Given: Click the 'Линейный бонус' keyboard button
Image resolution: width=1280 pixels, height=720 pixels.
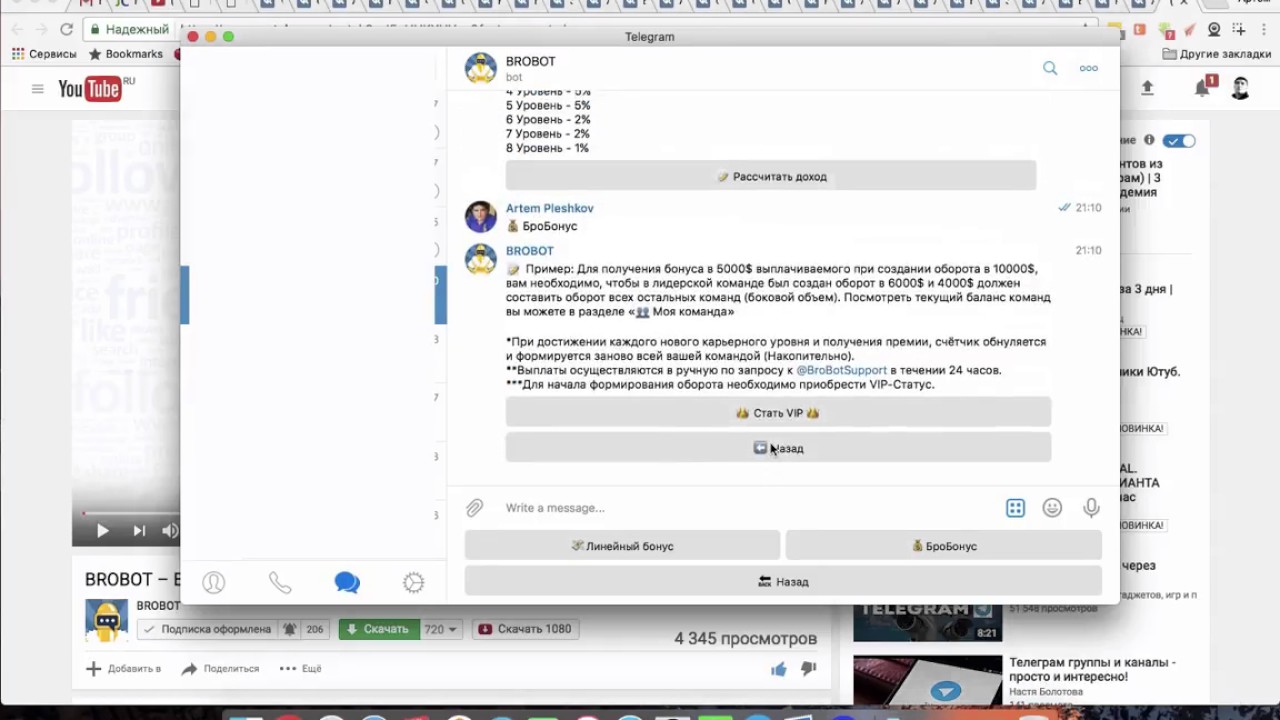Looking at the screenshot, I should [622, 546].
